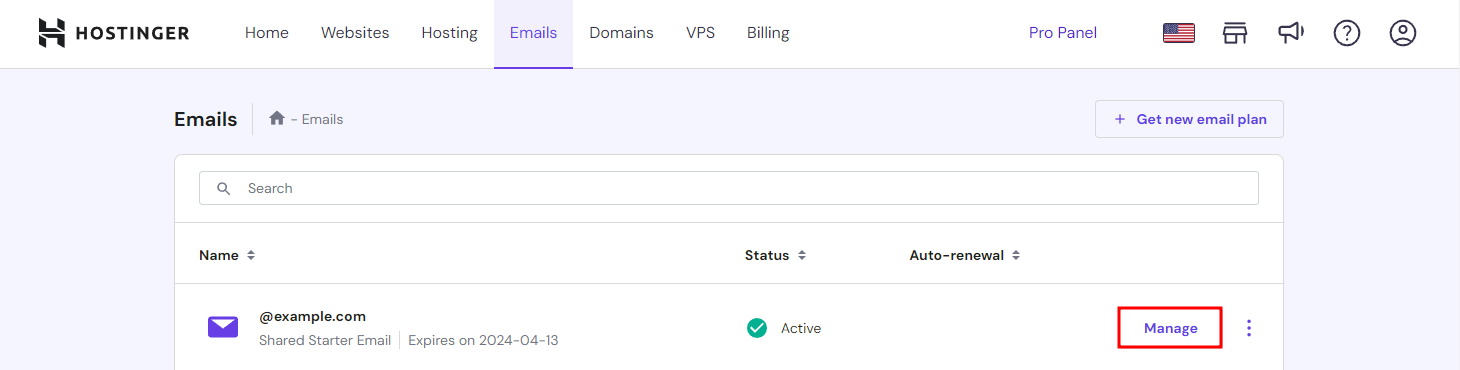Sort by Status column arrows

(x=801, y=255)
